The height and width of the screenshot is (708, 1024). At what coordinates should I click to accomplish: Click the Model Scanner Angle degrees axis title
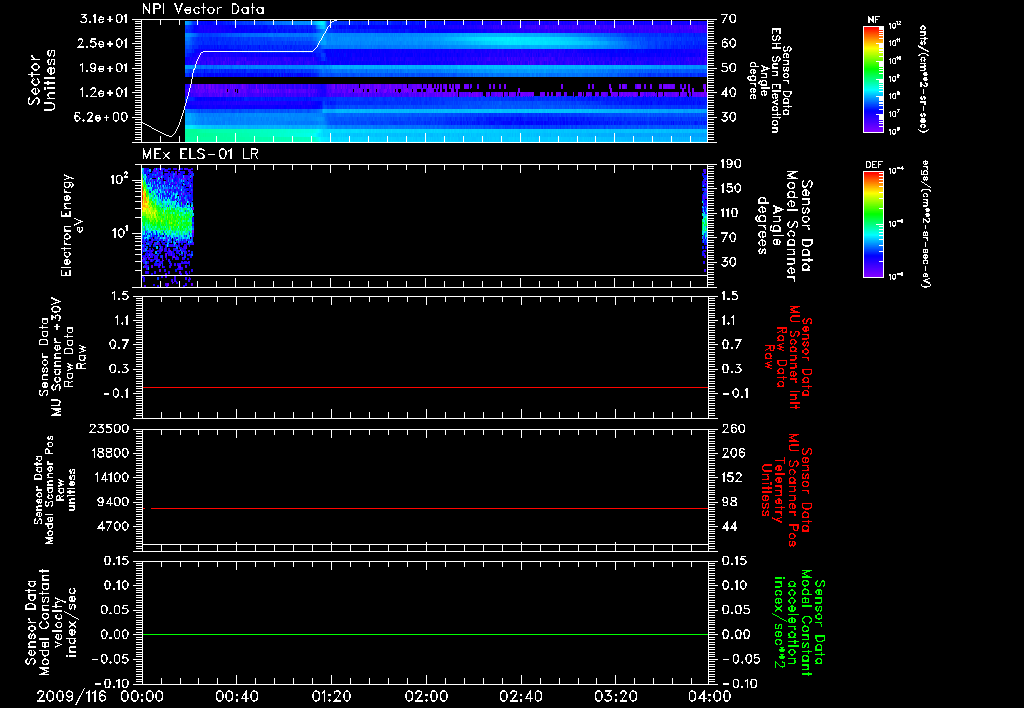tap(786, 225)
